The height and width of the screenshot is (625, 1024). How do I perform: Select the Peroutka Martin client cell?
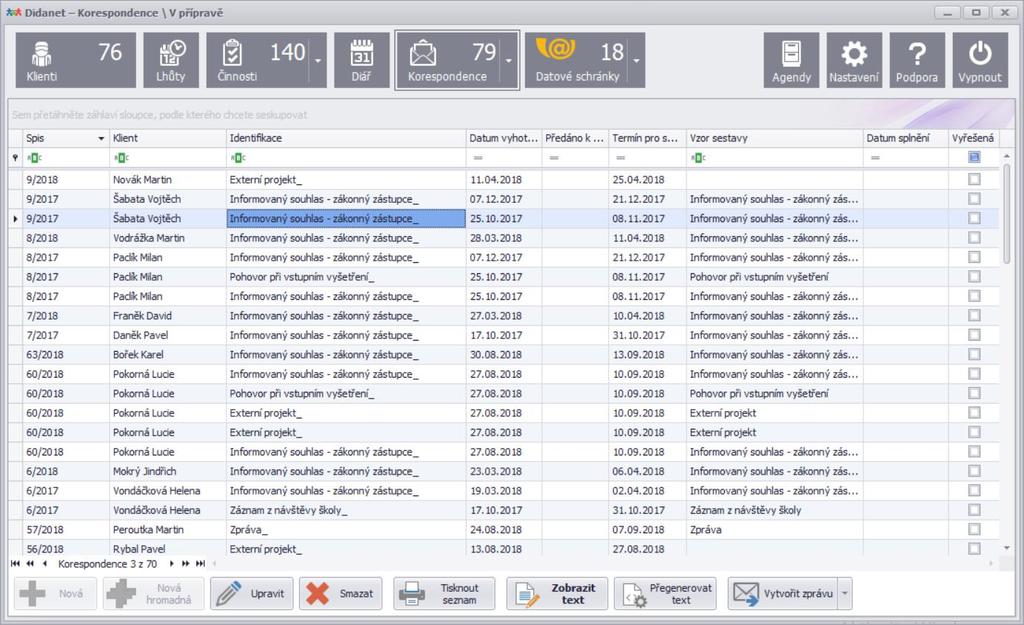(x=168, y=530)
